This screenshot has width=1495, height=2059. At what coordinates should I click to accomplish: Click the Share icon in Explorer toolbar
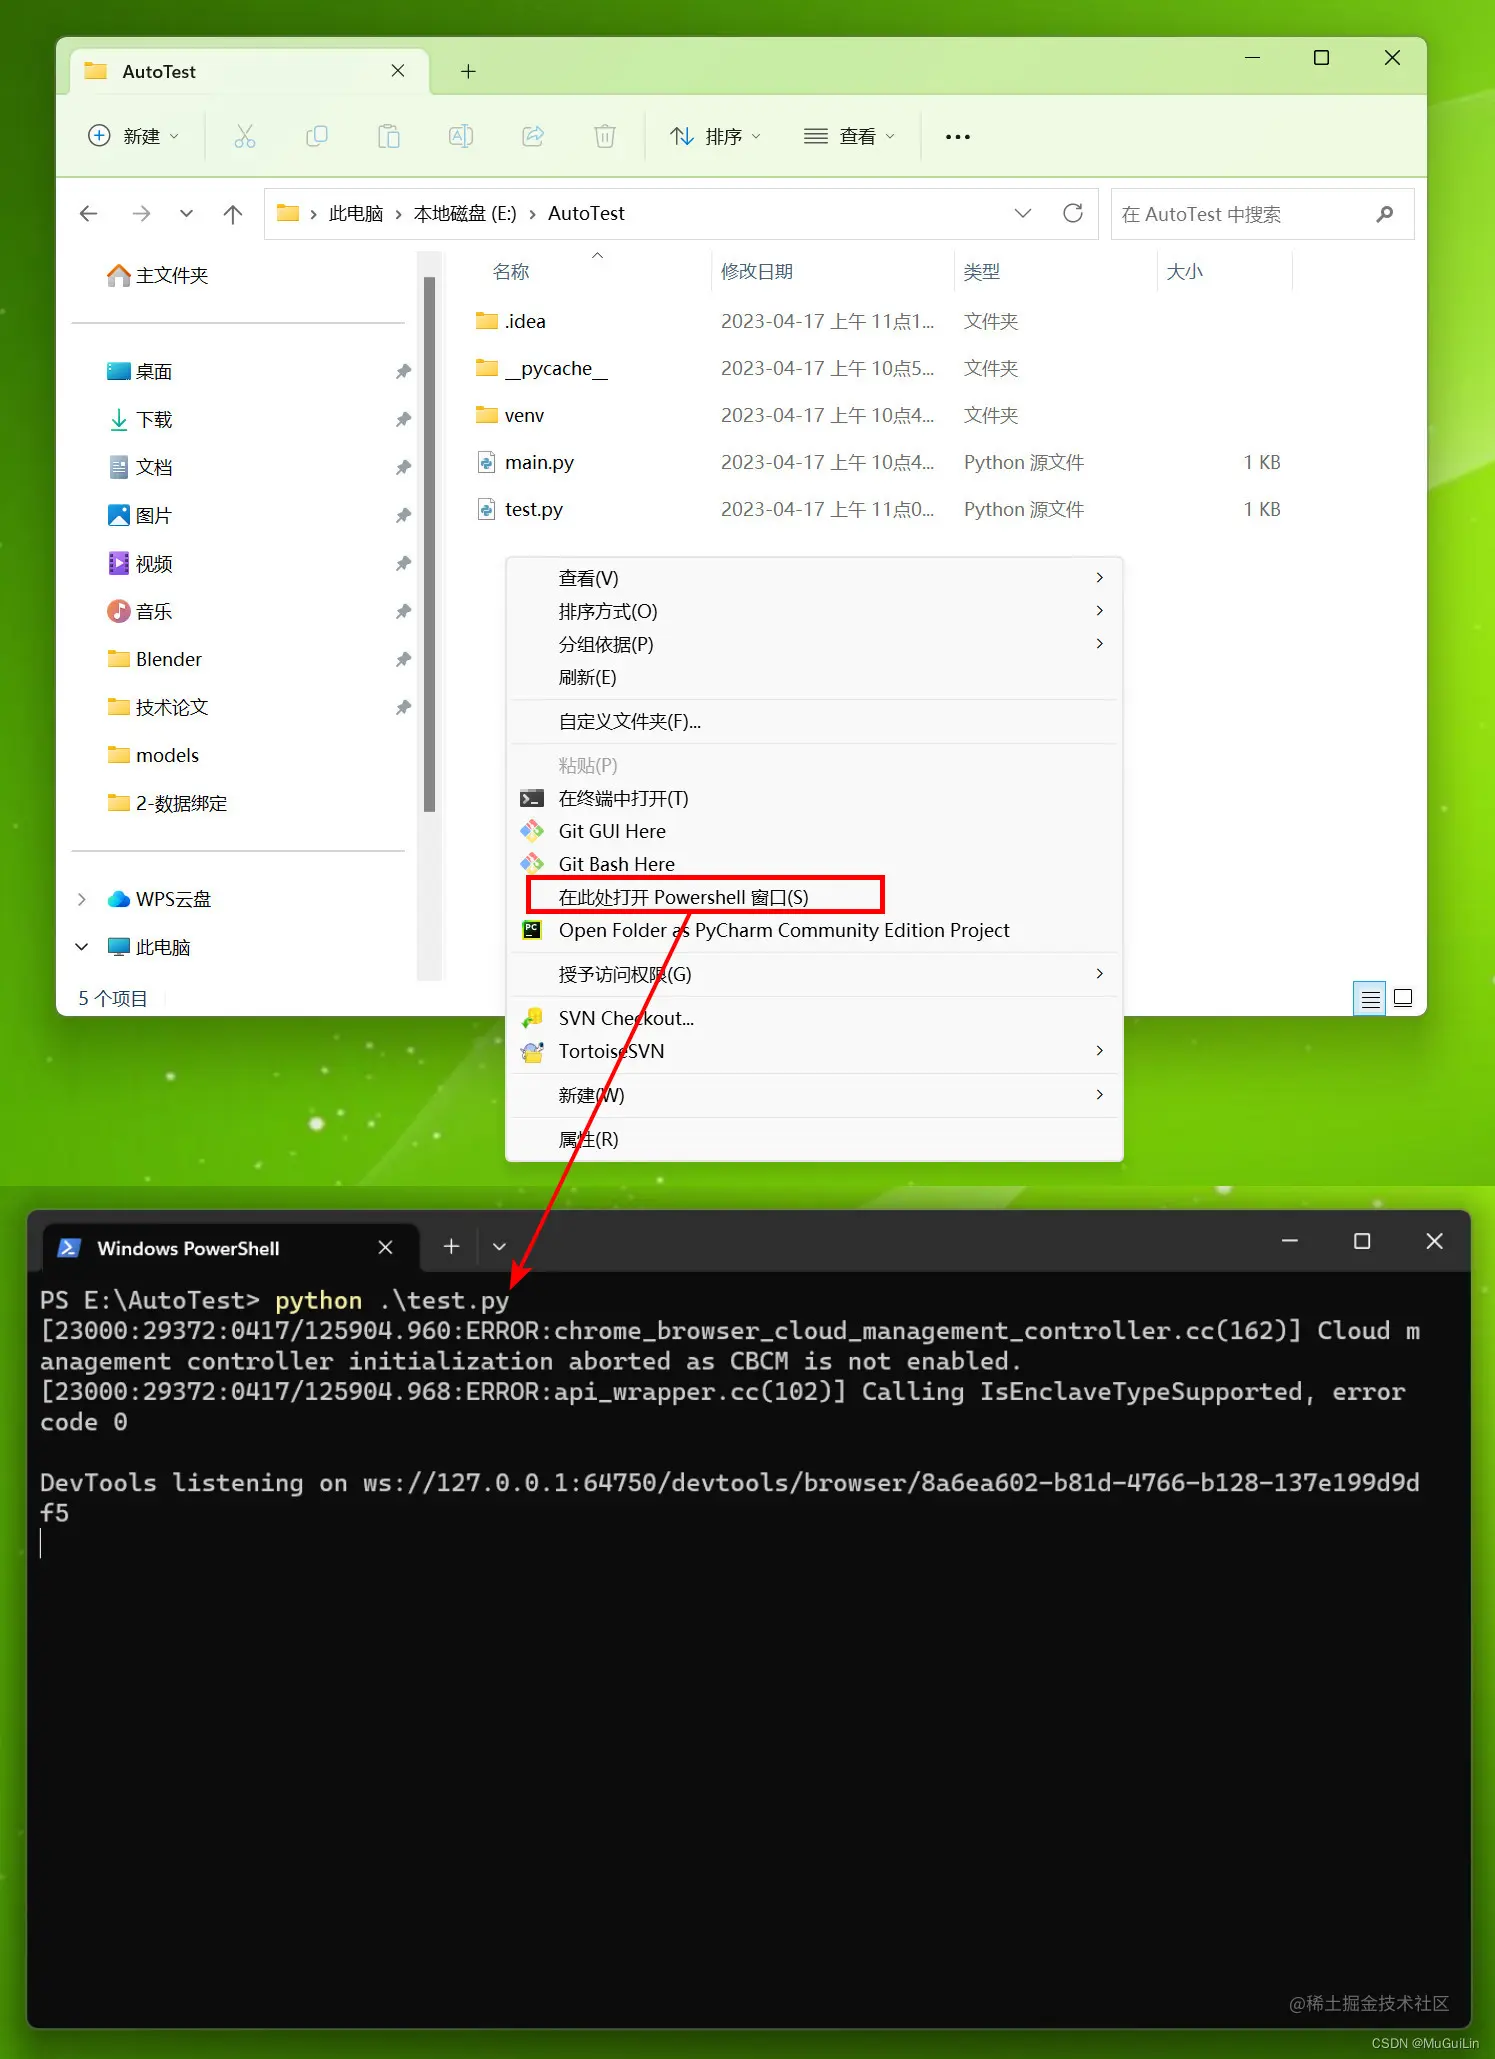click(x=533, y=136)
